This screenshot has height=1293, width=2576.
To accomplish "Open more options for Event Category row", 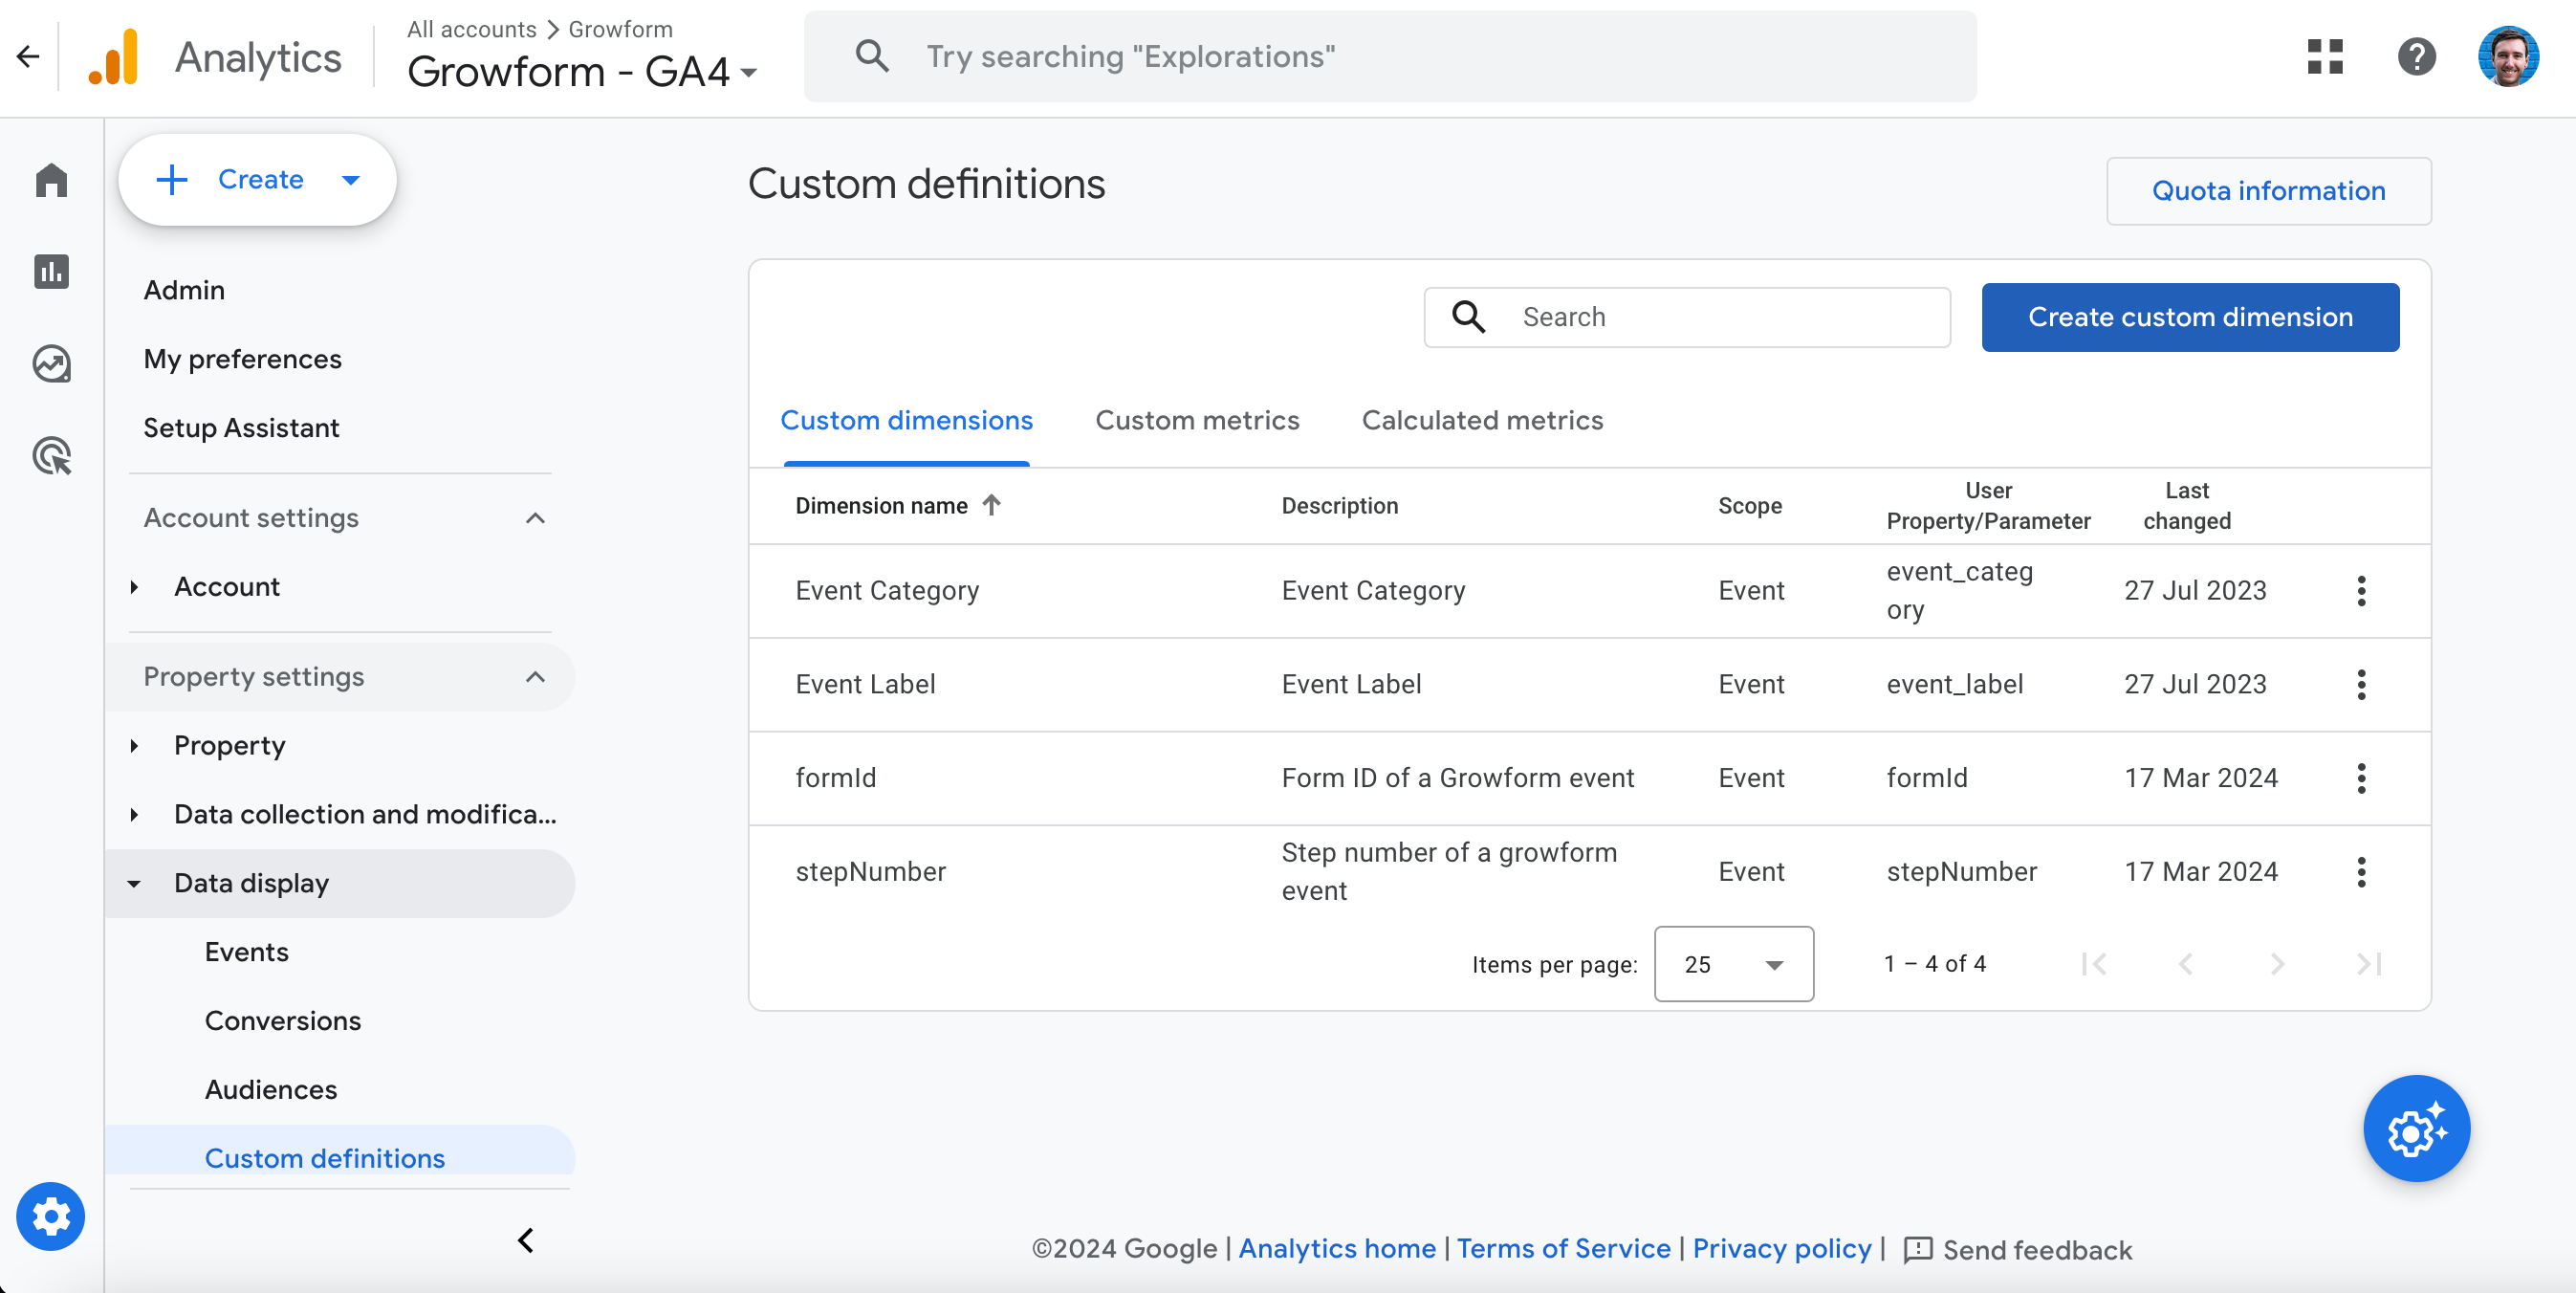I will [x=2361, y=591].
